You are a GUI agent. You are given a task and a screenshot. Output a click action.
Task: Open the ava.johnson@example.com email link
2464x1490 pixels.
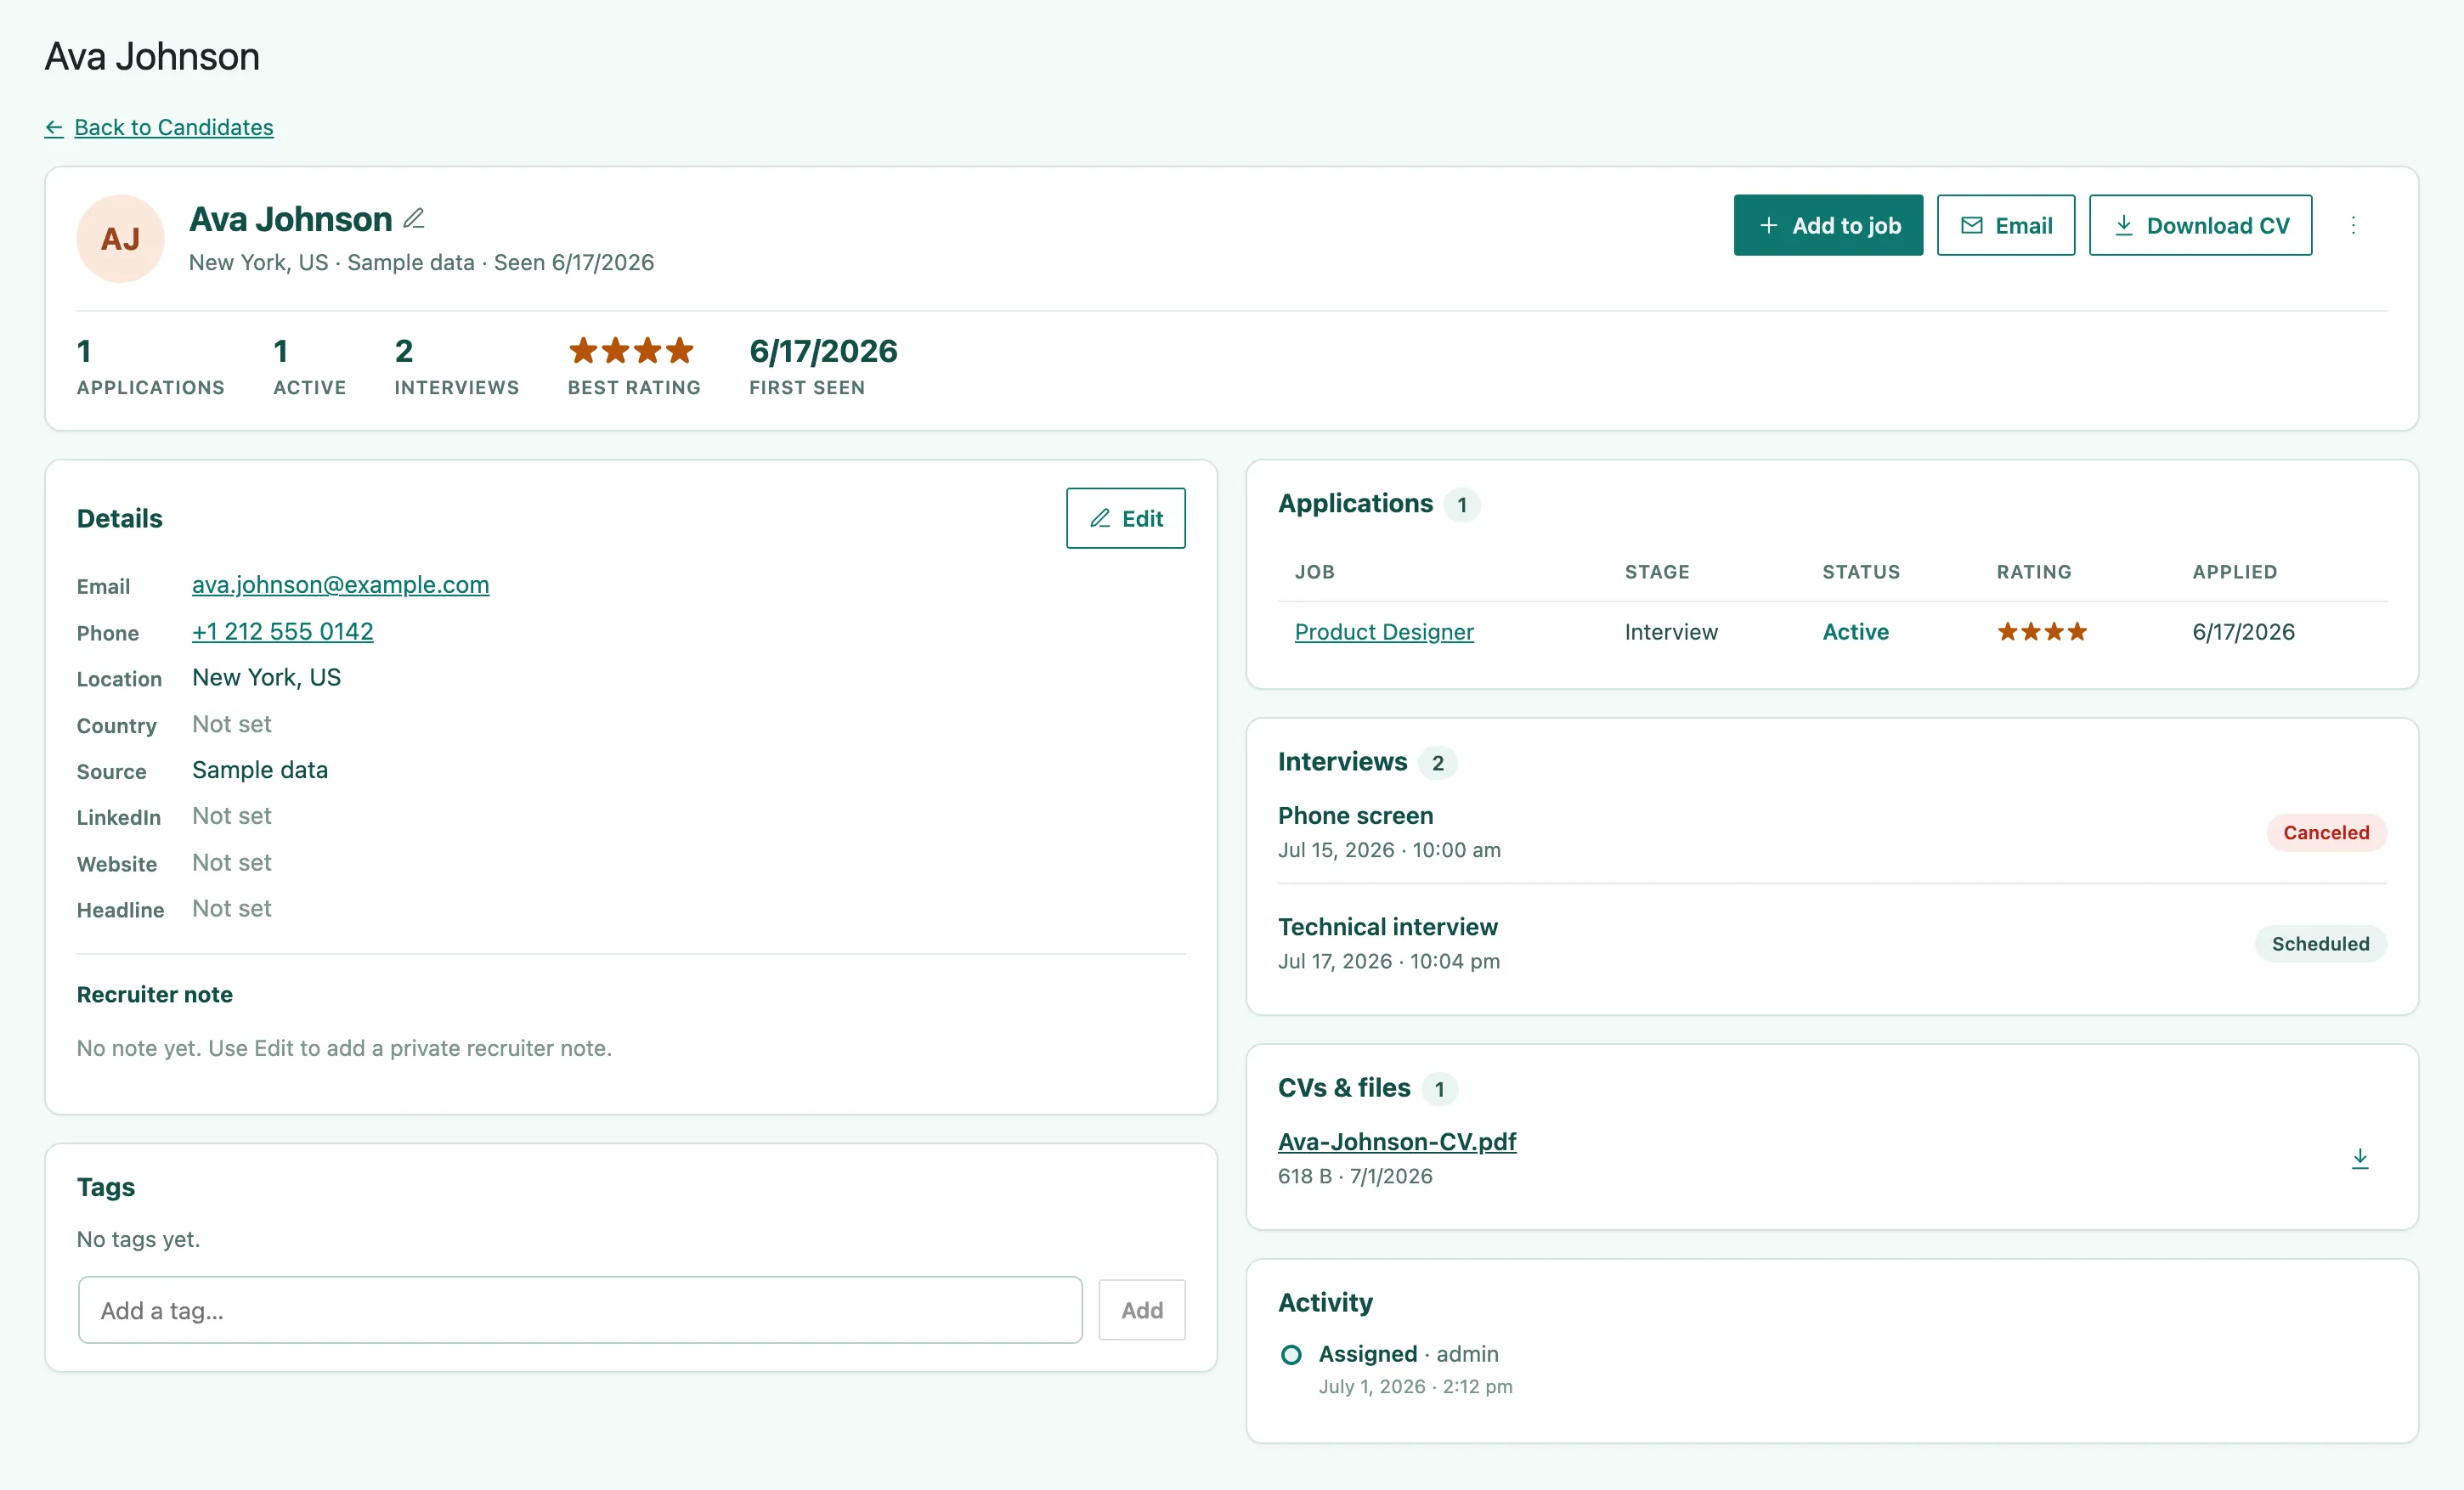coord(341,585)
